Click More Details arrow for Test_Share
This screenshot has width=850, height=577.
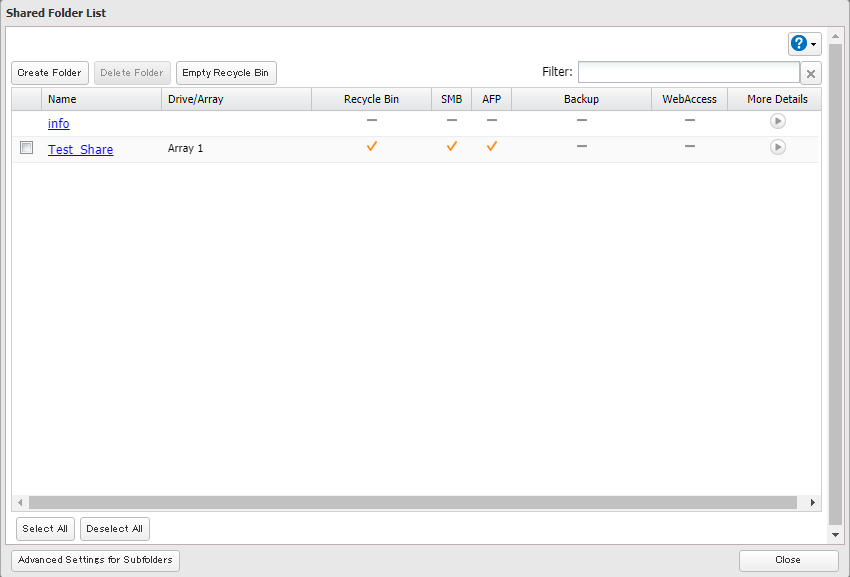tap(777, 147)
